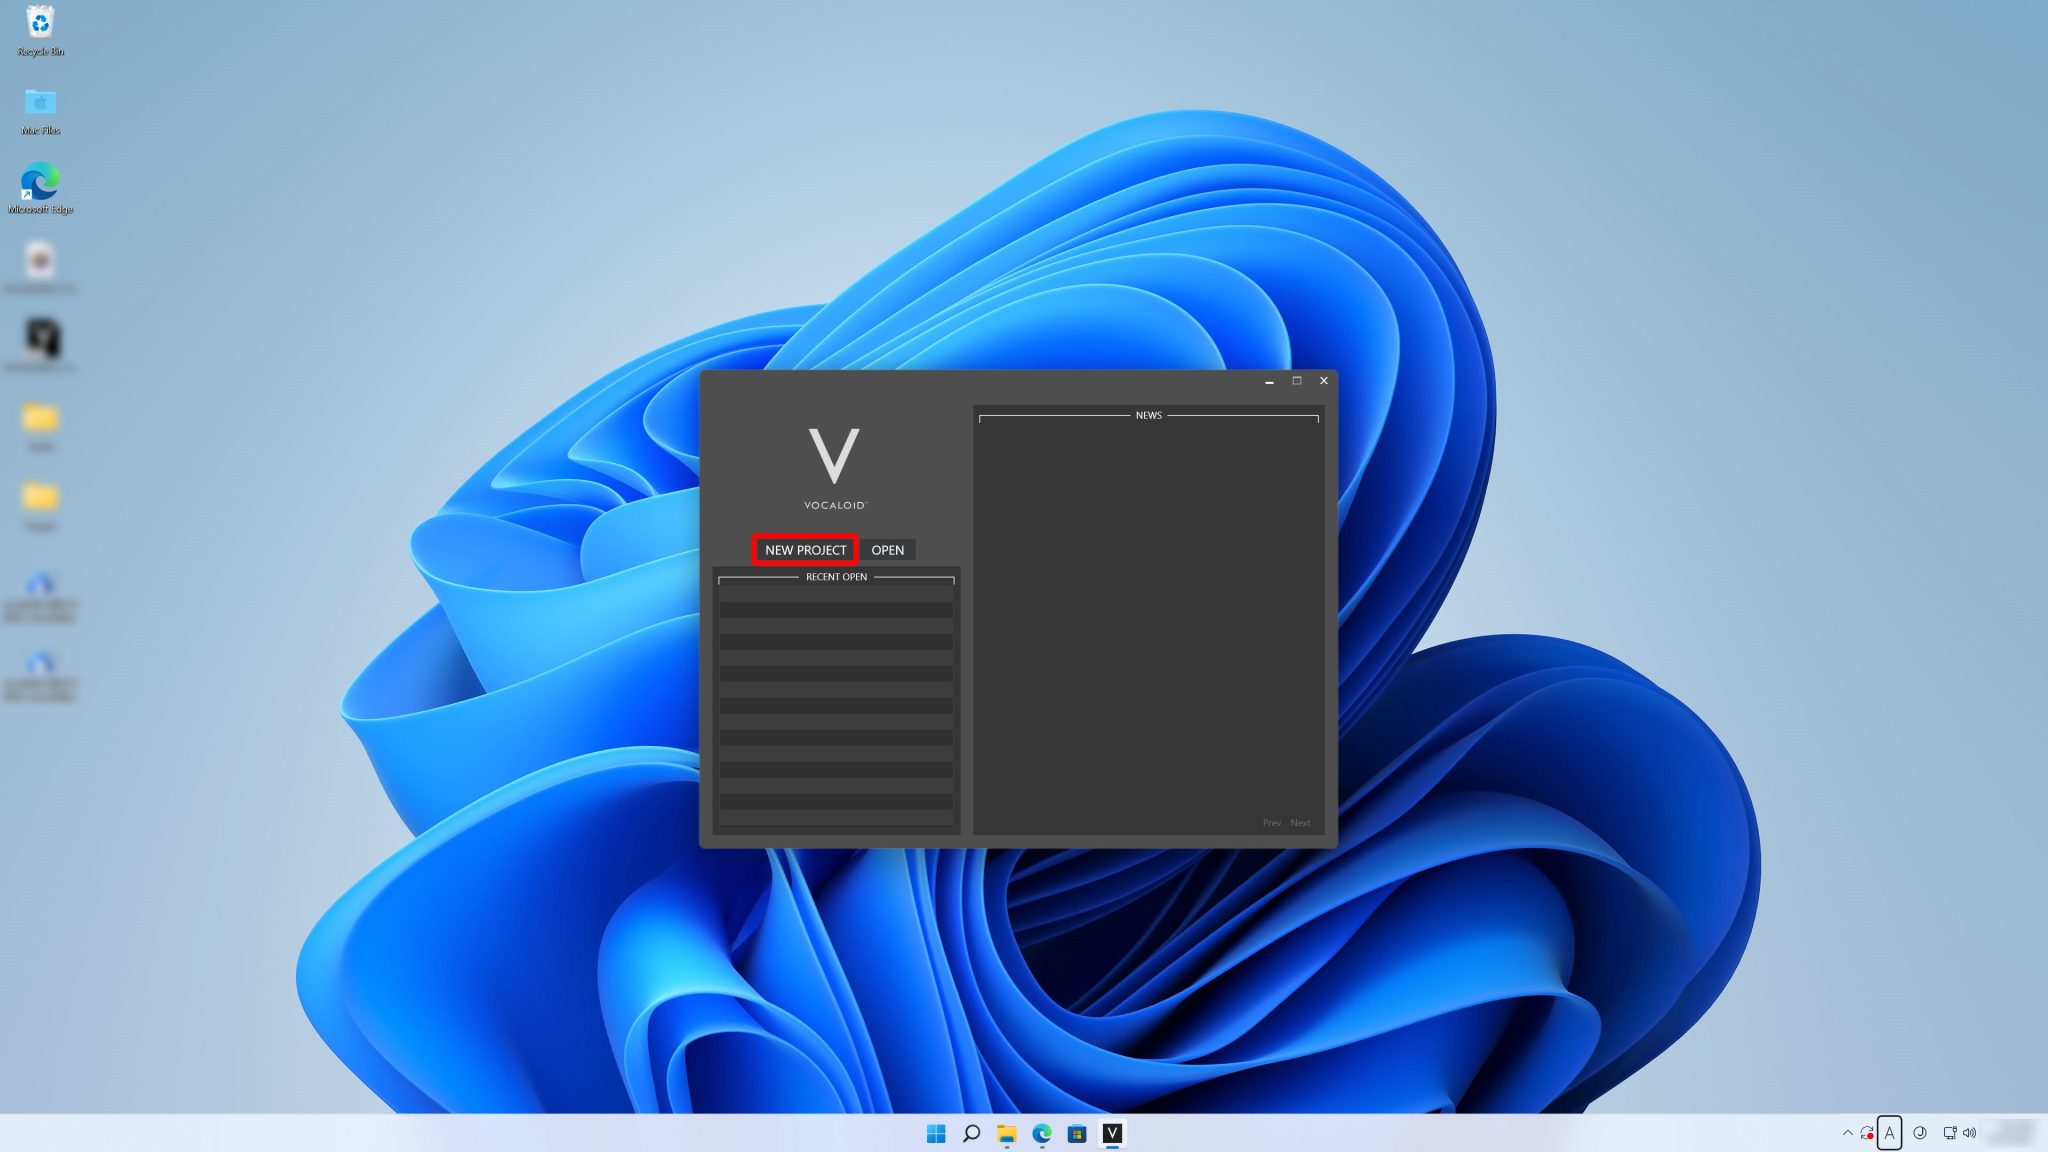Click the volume speaker tray icon

point(1969,1133)
